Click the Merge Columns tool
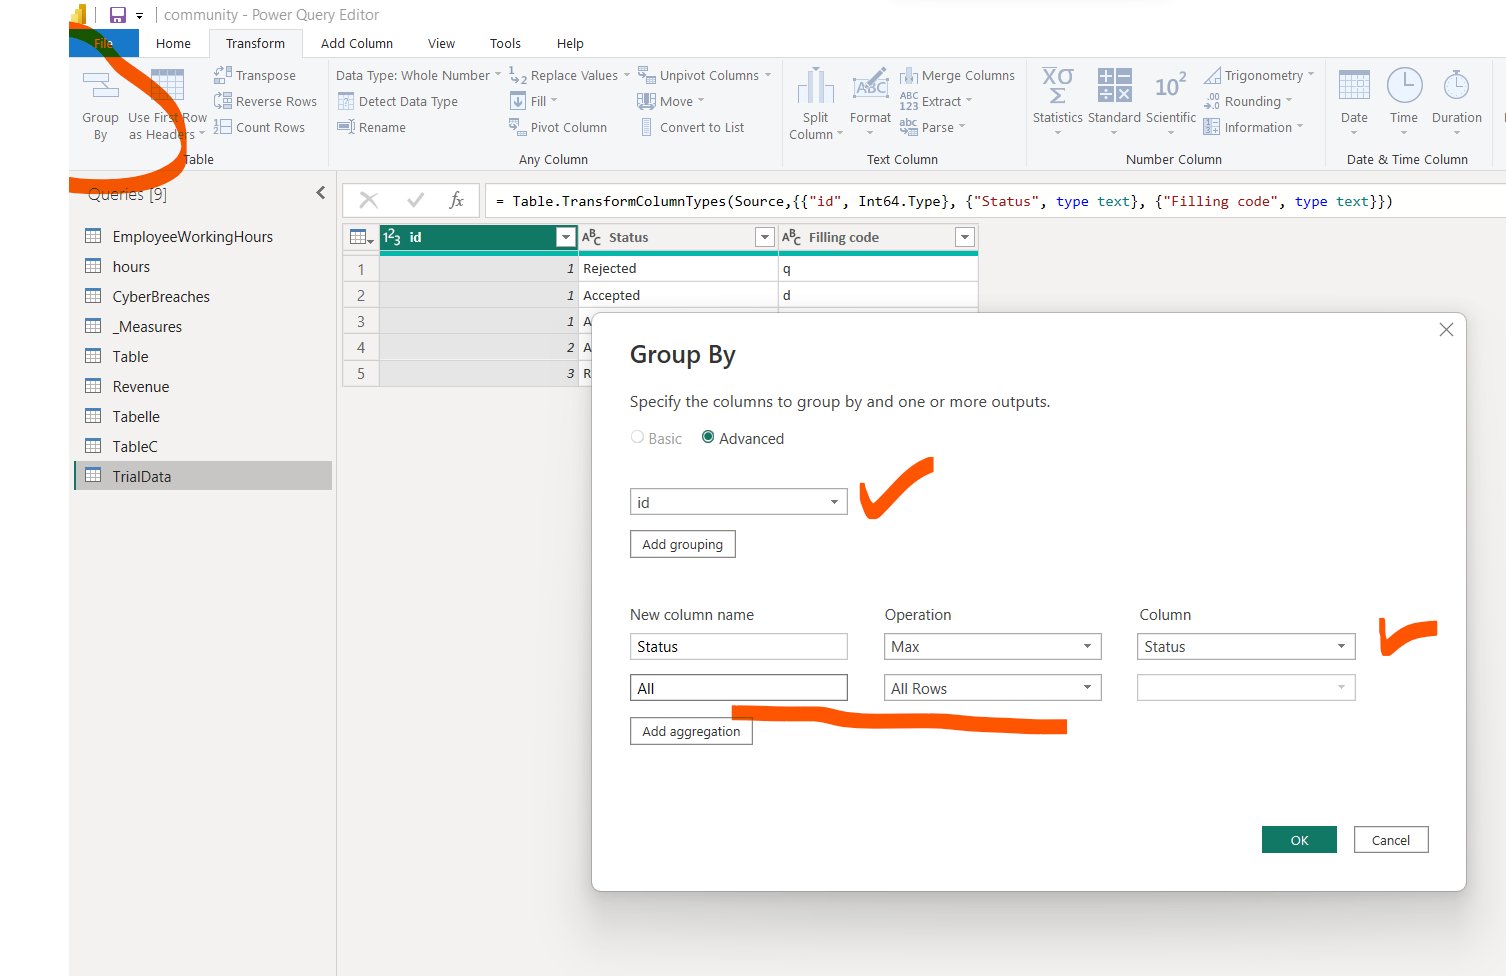 pos(957,75)
